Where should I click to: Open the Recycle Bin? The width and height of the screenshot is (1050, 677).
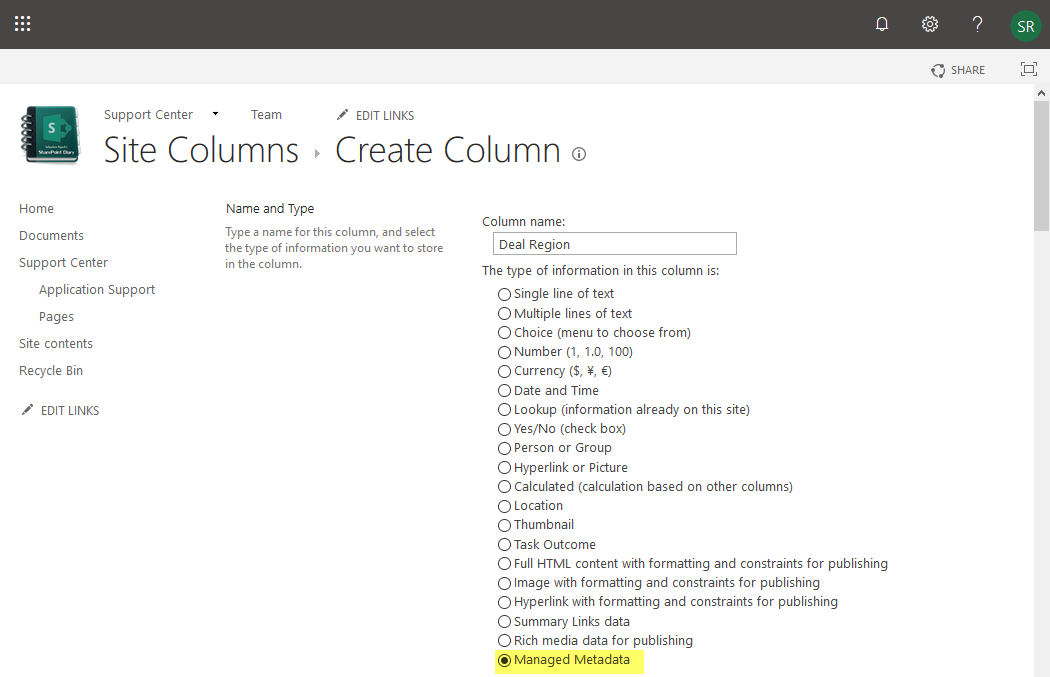click(x=50, y=370)
